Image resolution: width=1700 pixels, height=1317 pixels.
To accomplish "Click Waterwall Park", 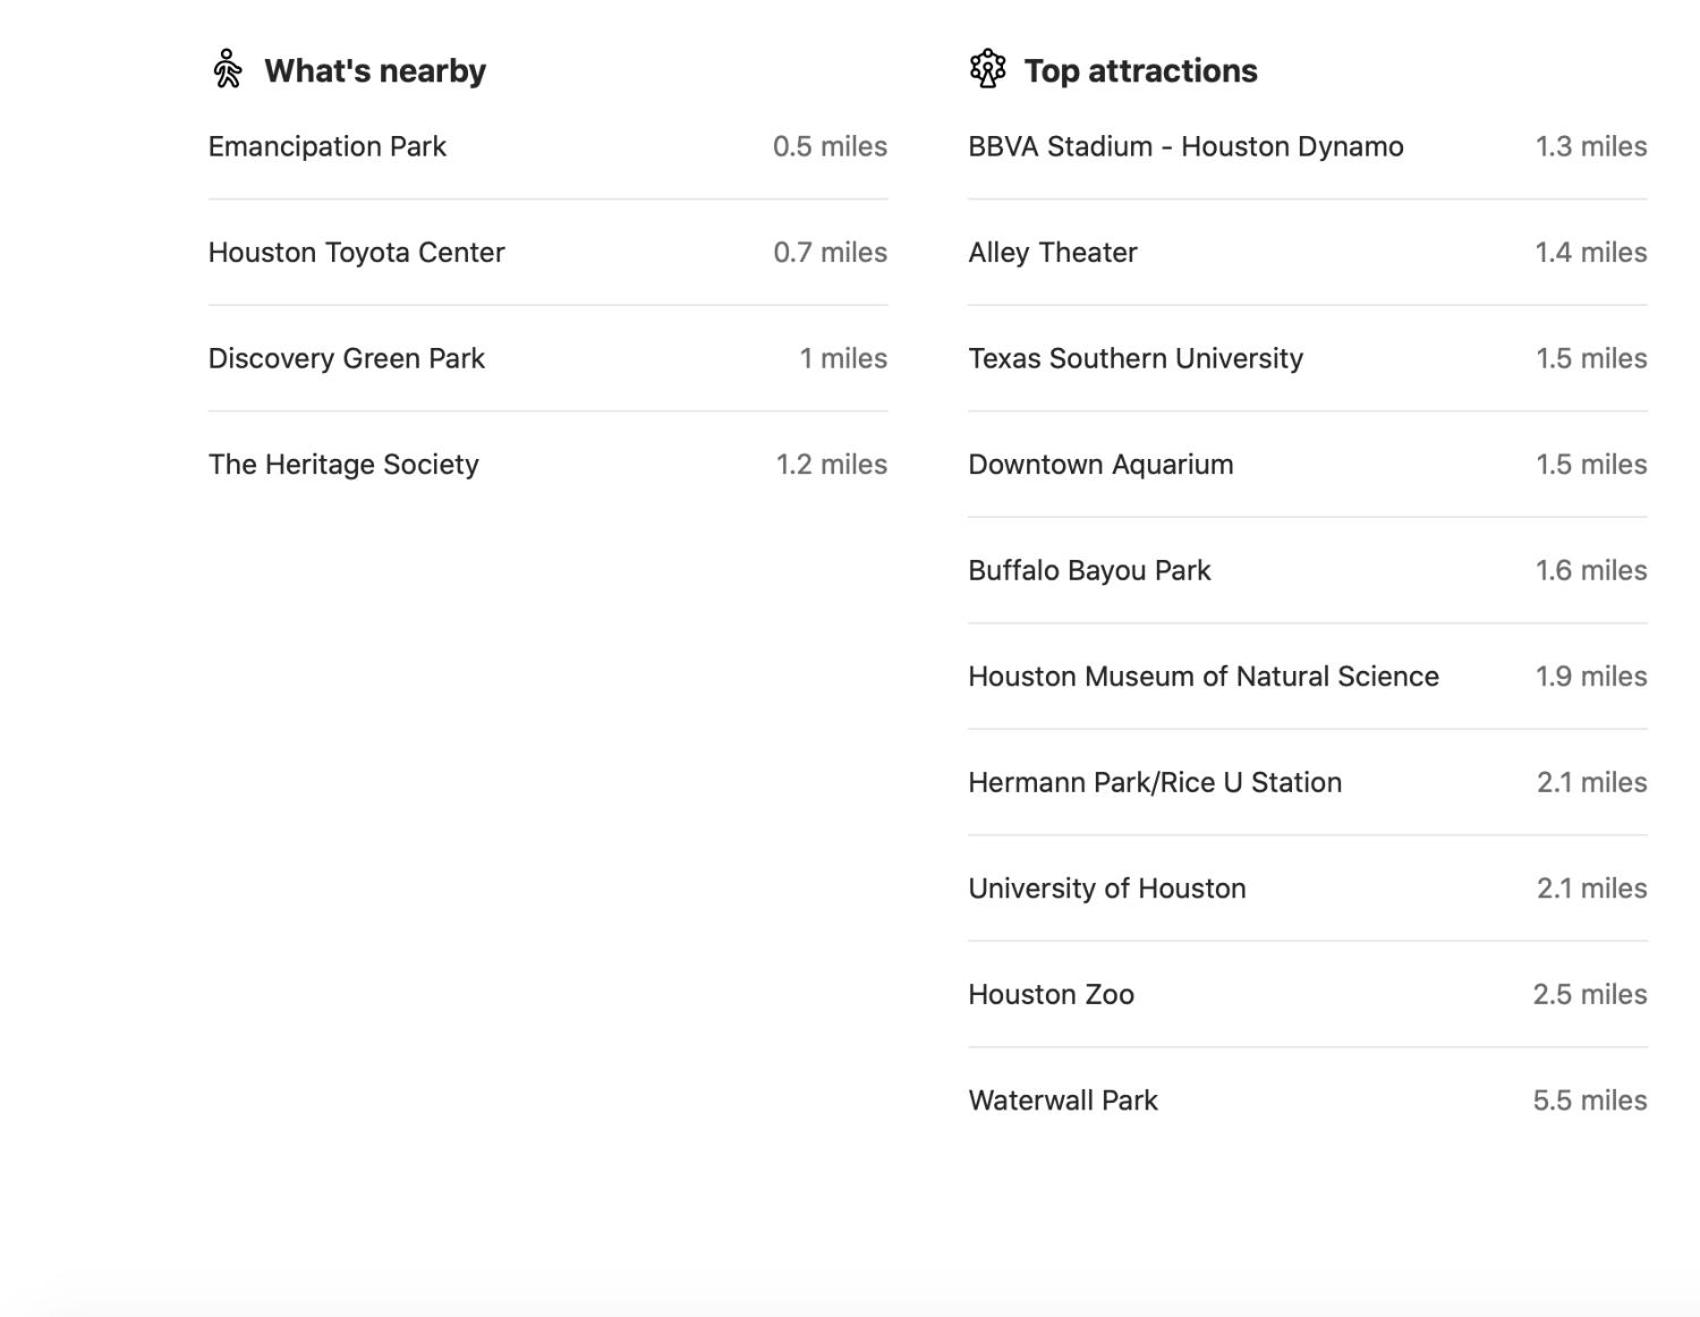I will [1063, 1101].
